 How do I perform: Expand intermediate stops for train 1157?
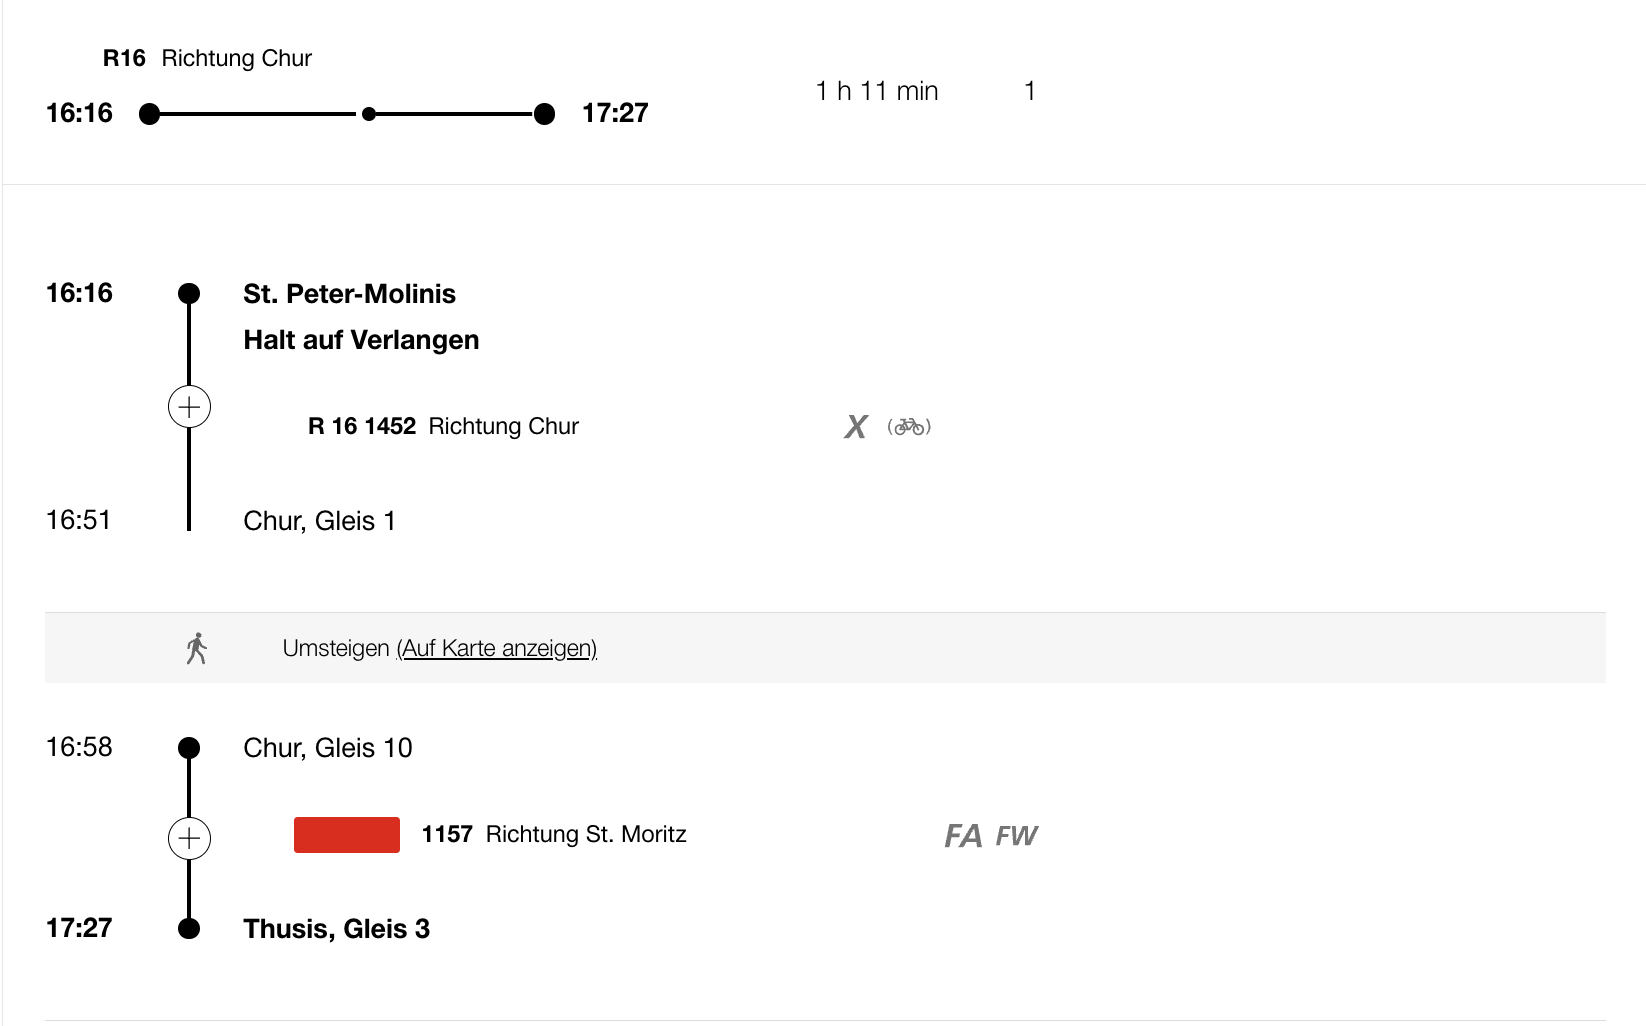[x=189, y=838]
